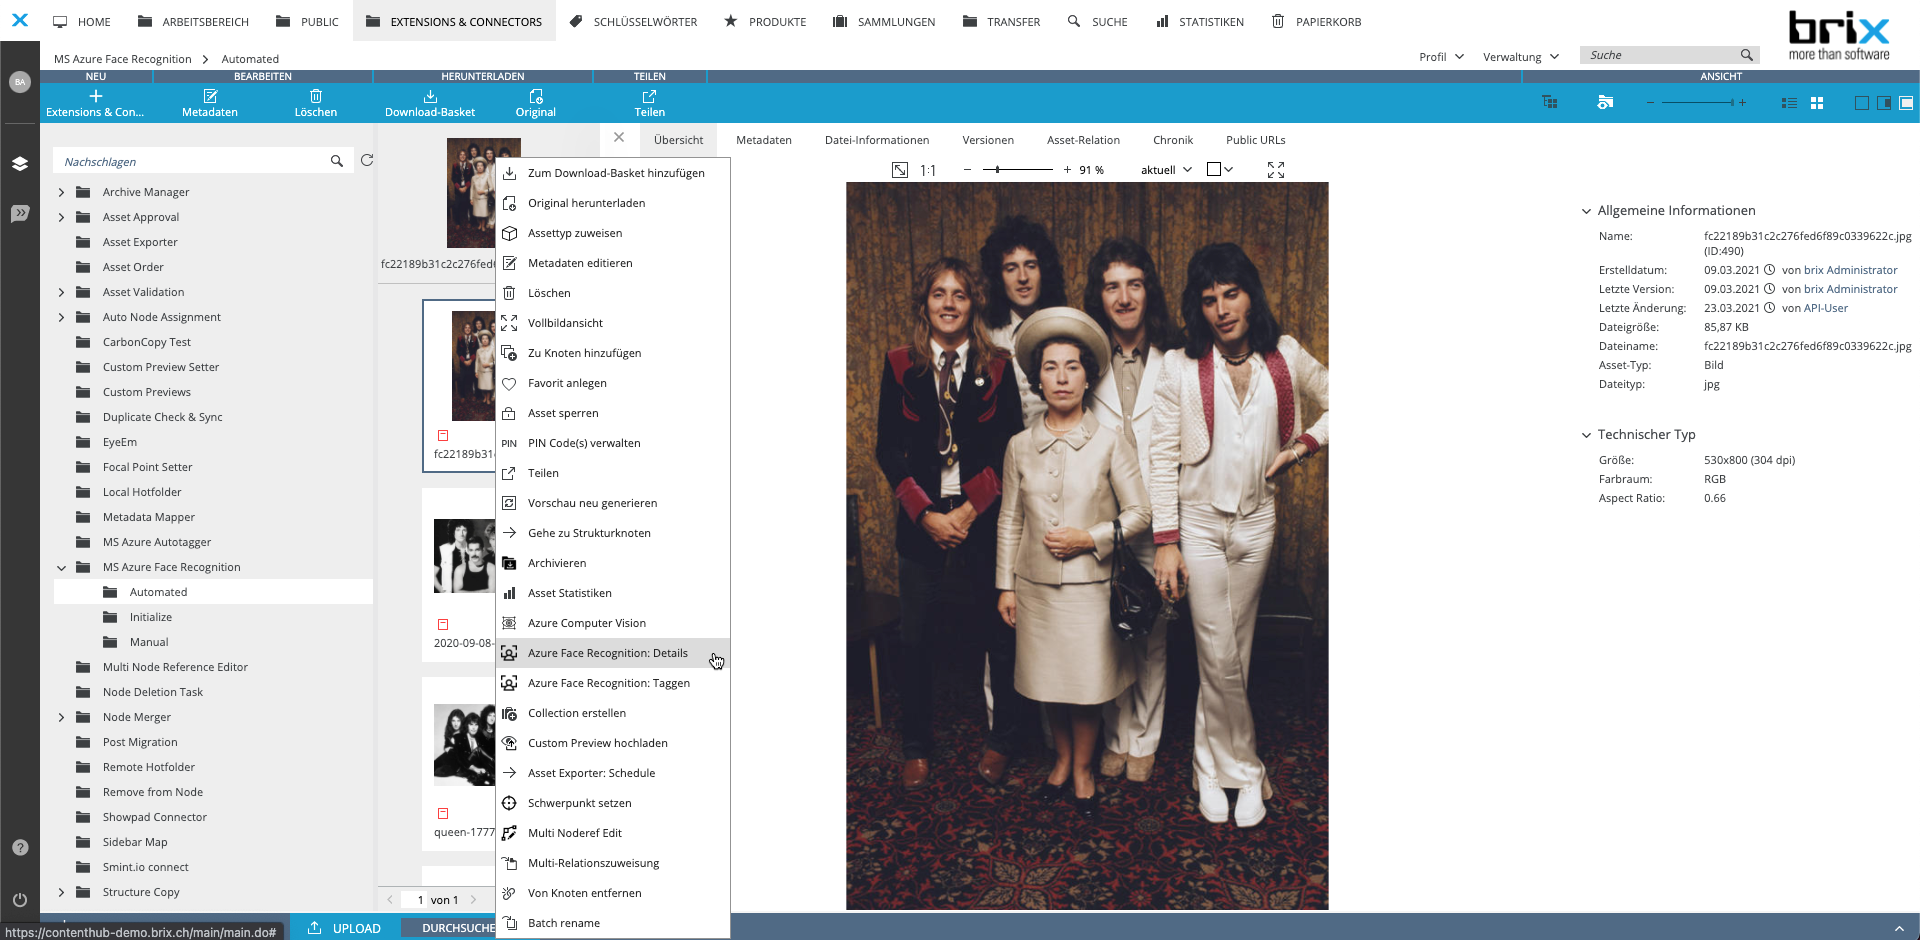Click the user avatar in sidebar
This screenshot has width=1920, height=940.
tap(20, 82)
